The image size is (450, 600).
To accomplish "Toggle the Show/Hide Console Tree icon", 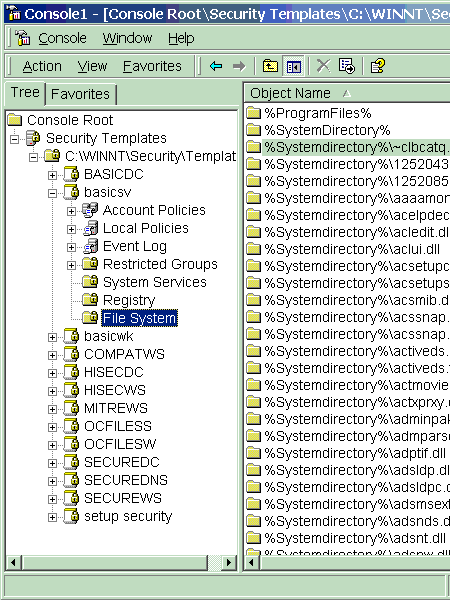I will click(294, 67).
